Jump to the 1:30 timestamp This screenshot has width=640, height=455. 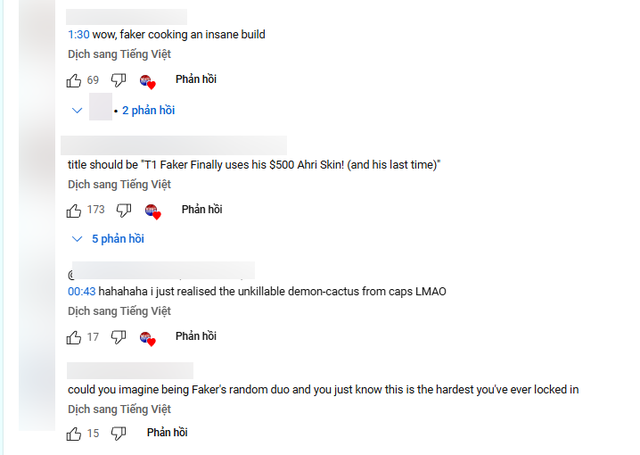click(x=79, y=34)
